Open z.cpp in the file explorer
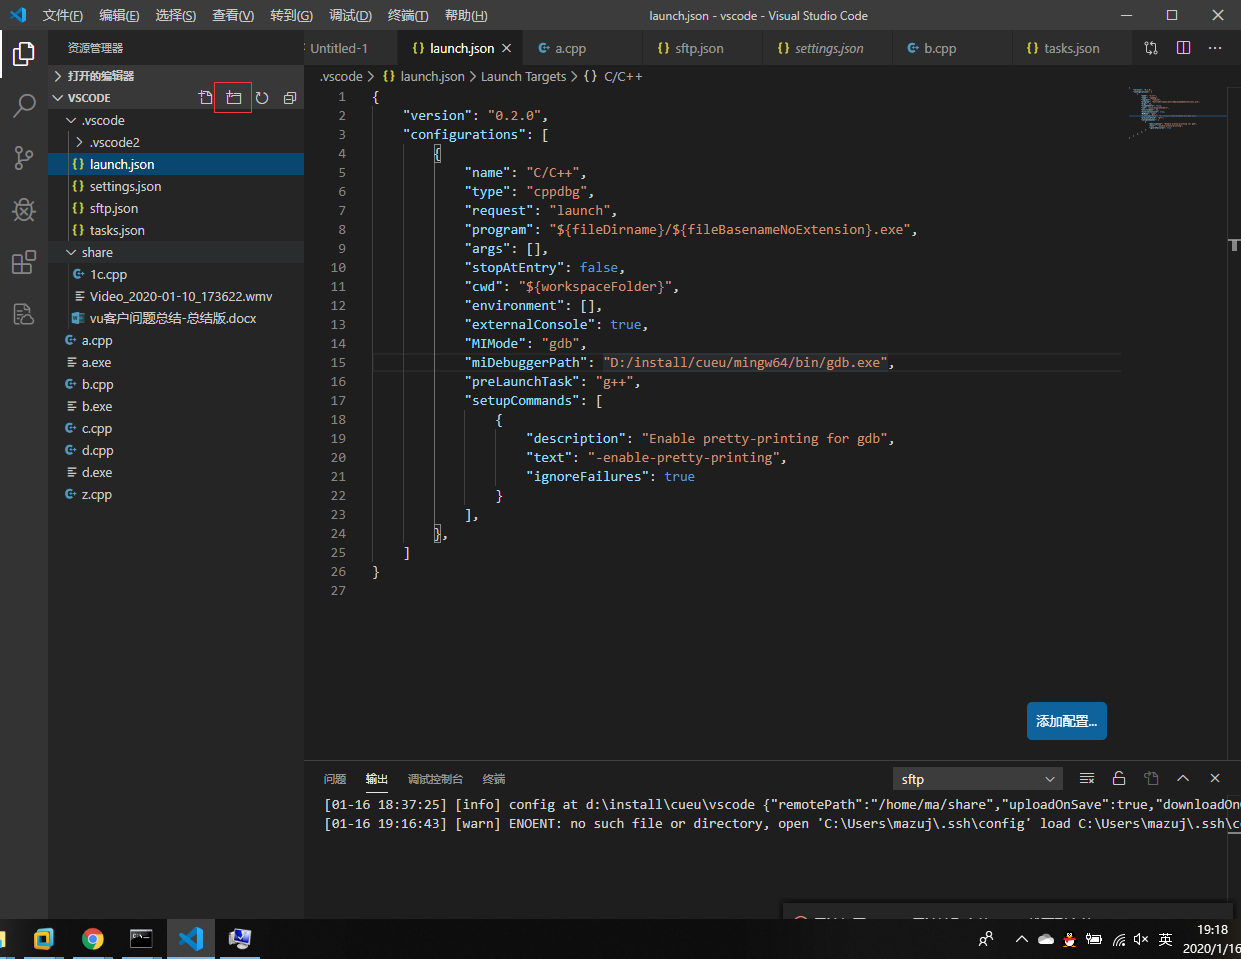The image size is (1241, 959). pos(176,494)
